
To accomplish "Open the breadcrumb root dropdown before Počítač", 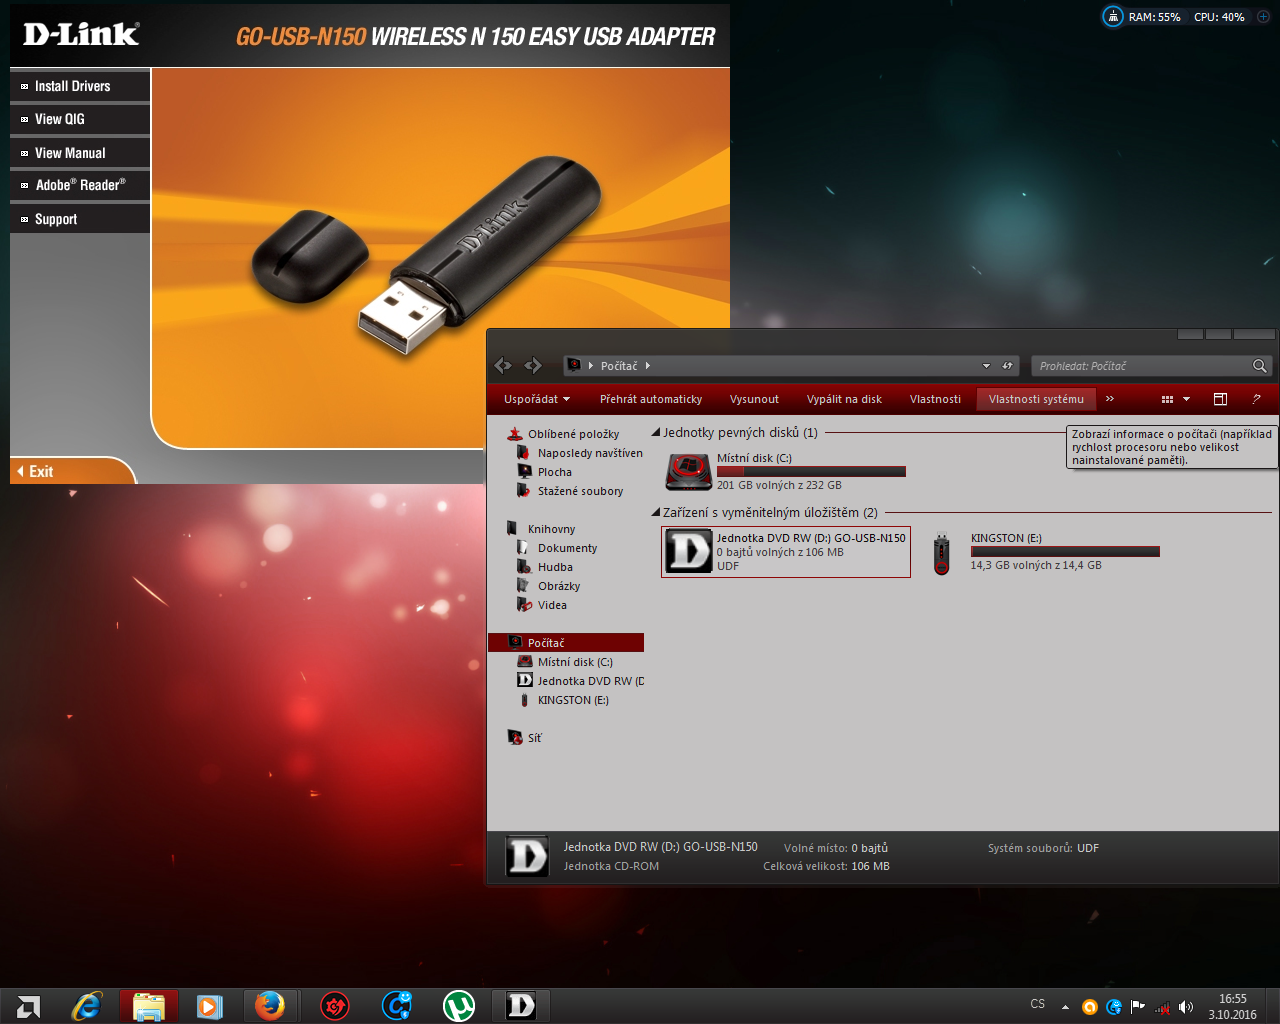I will (591, 366).
